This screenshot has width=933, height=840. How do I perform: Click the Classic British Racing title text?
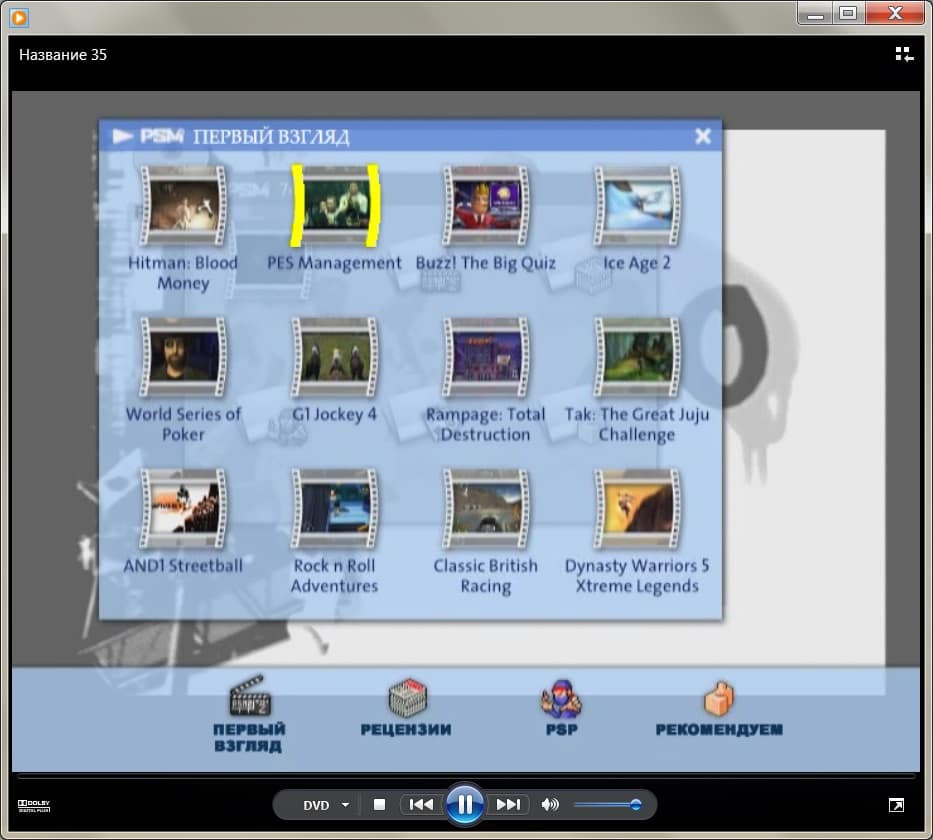[486, 575]
